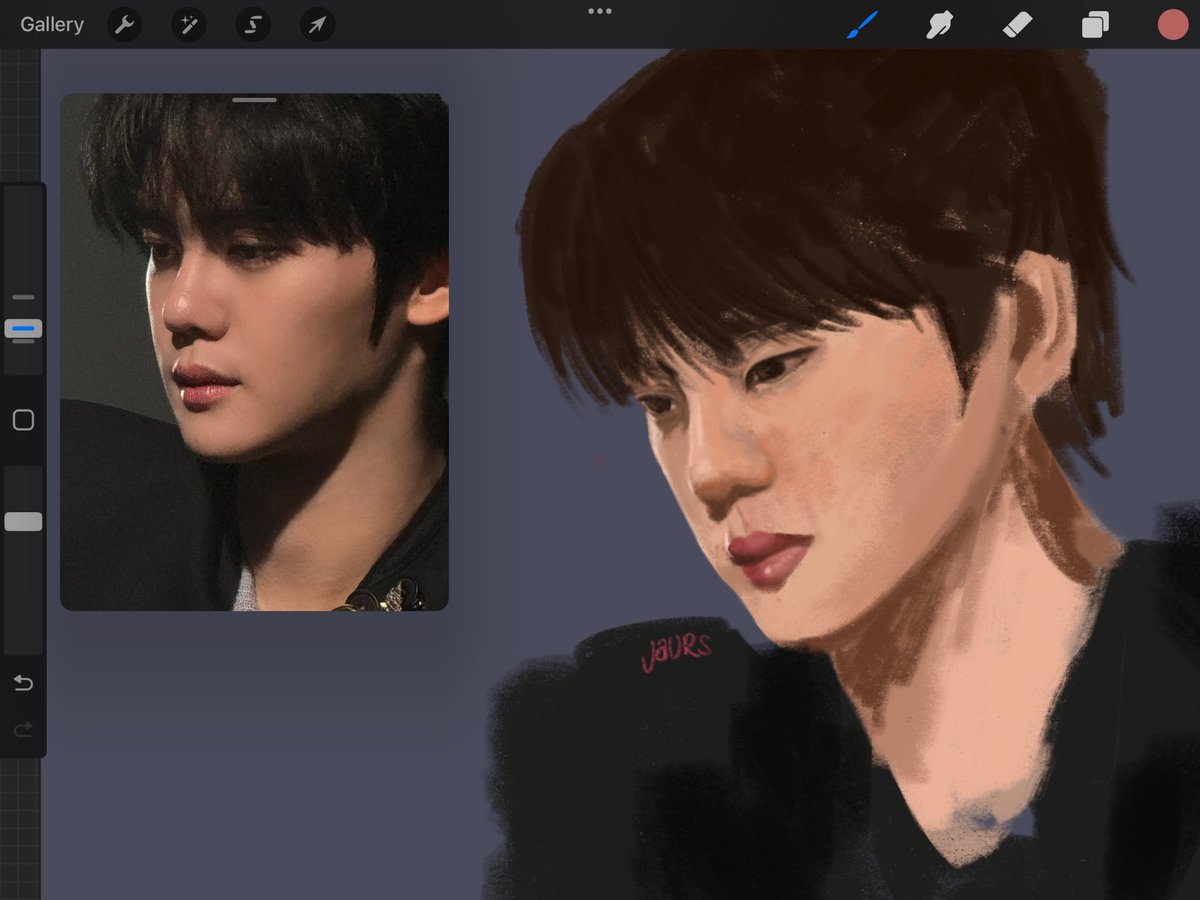
Task: Return to the Gallery
Action: tap(51, 24)
